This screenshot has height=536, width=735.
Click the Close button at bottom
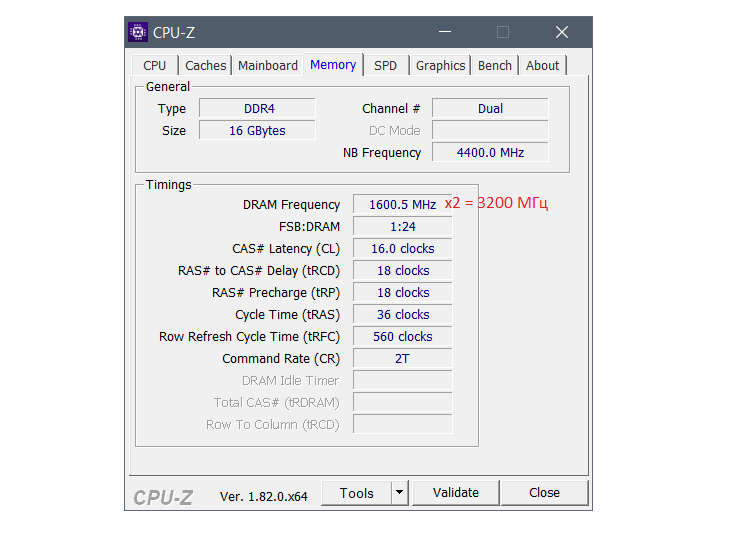(544, 493)
